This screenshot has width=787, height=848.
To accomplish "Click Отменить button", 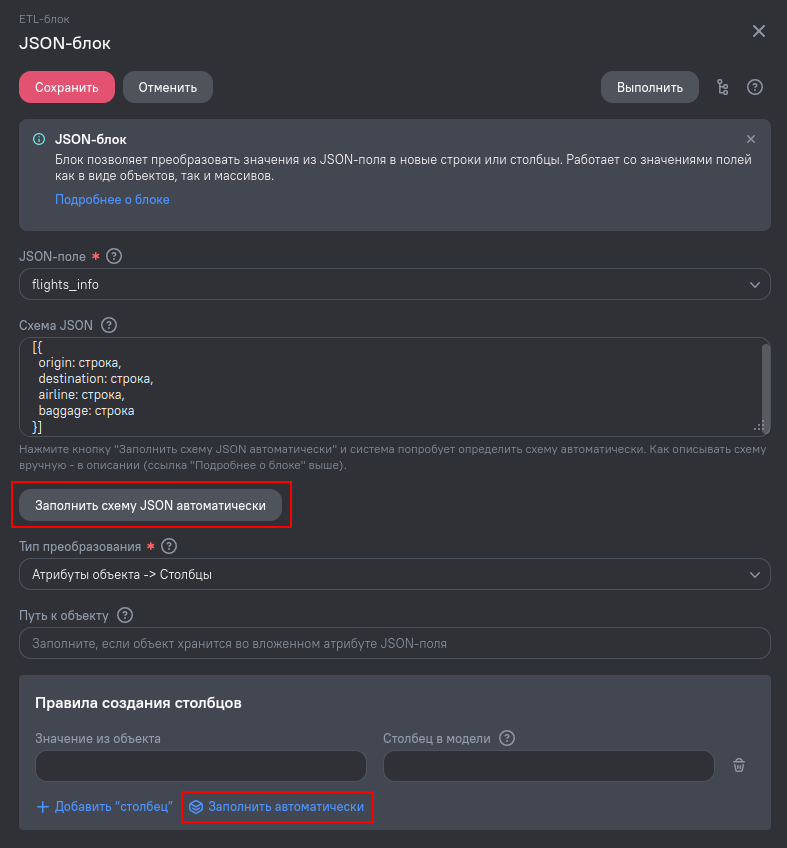I will tap(168, 87).
